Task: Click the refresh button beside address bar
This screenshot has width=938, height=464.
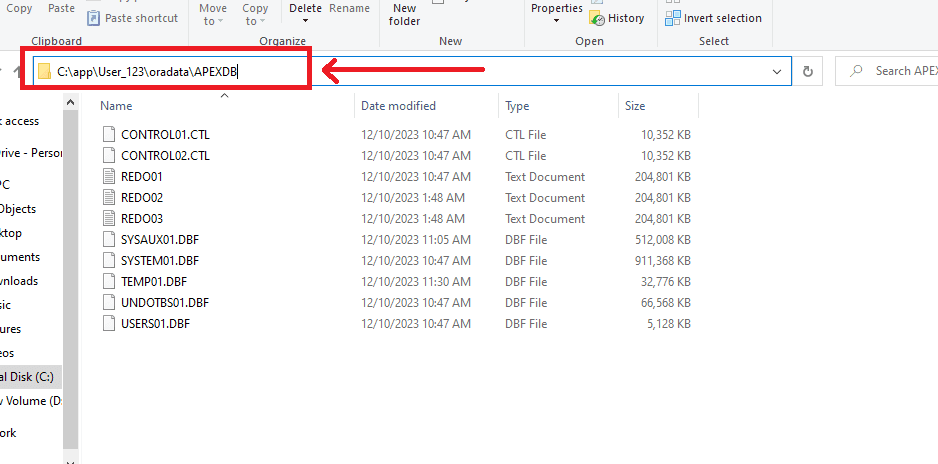Action: (808, 71)
